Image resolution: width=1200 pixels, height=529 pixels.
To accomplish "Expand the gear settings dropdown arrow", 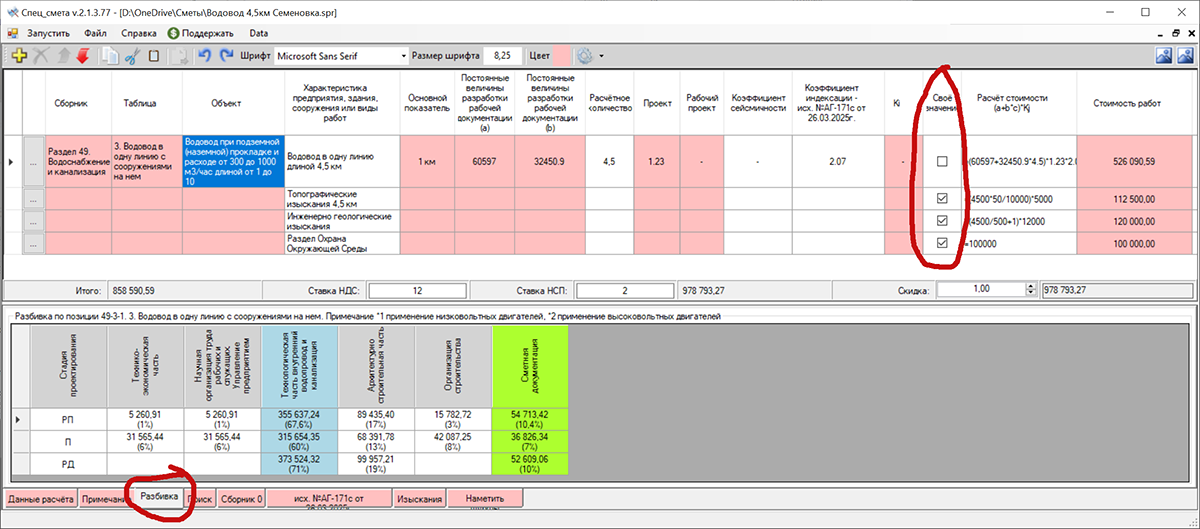I will click(x=601, y=56).
